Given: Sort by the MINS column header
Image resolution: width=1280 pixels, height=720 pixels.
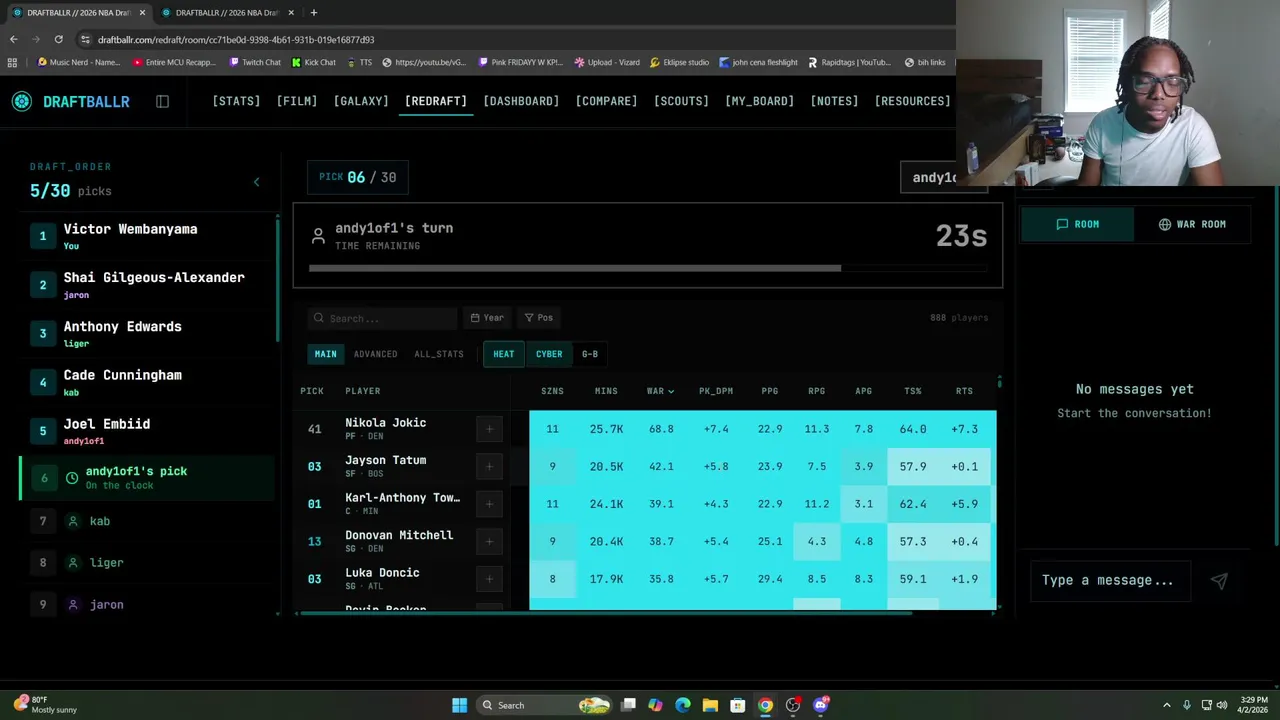Looking at the screenshot, I should (x=606, y=391).
